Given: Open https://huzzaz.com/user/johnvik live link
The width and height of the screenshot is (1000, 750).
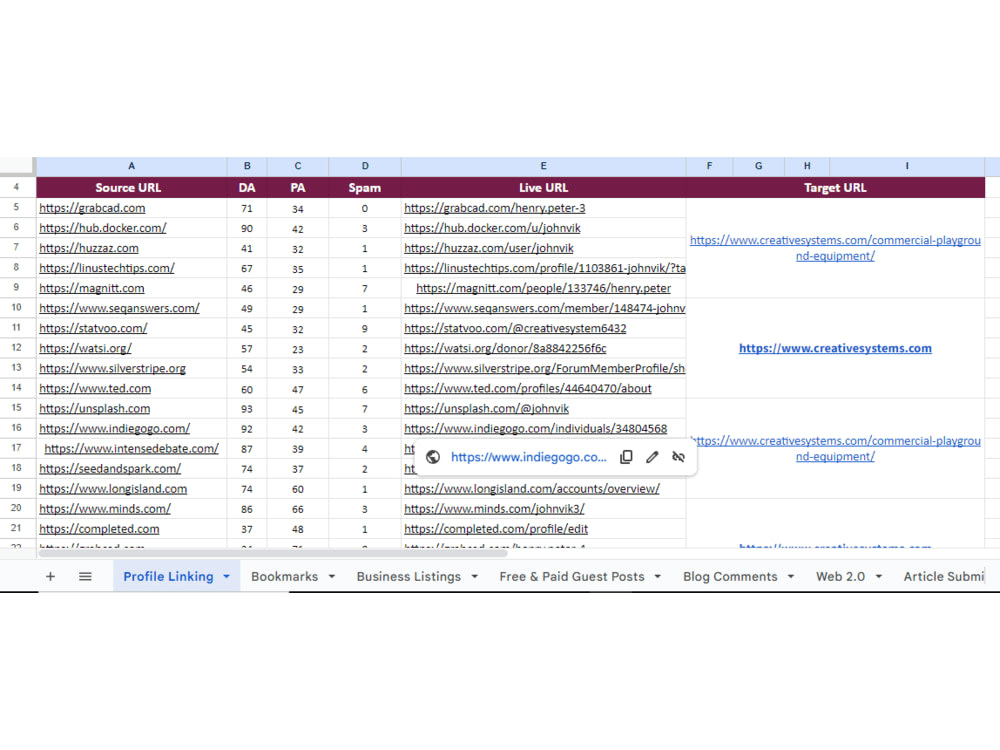Looking at the screenshot, I should point(489,248).
